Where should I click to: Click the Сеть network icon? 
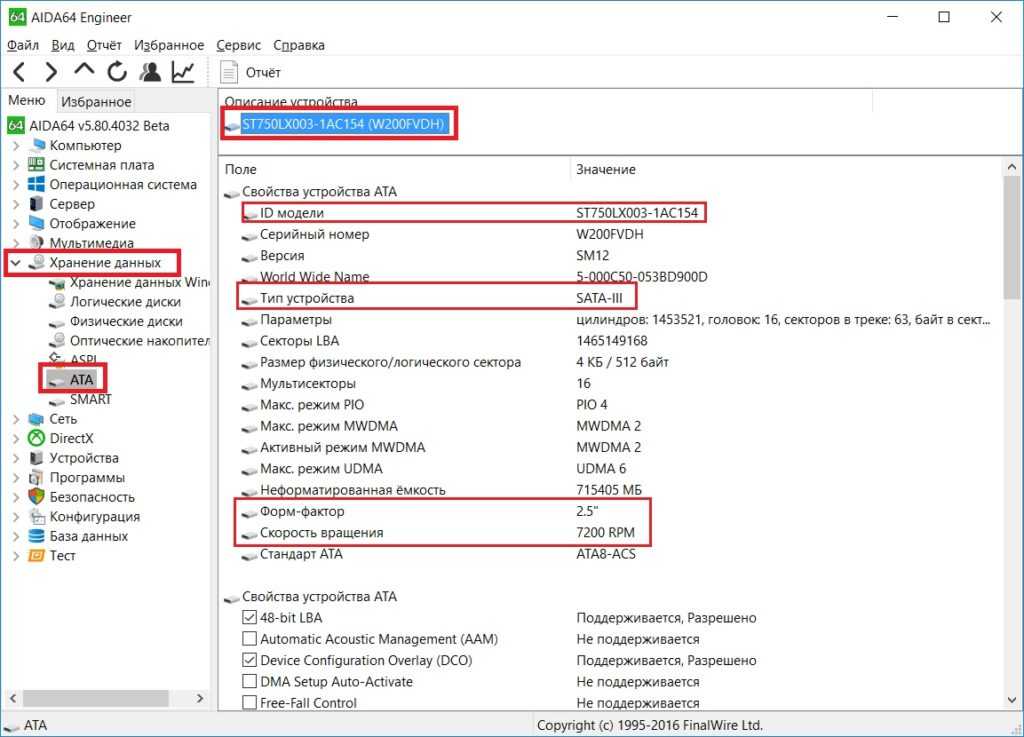pos(37,419)
